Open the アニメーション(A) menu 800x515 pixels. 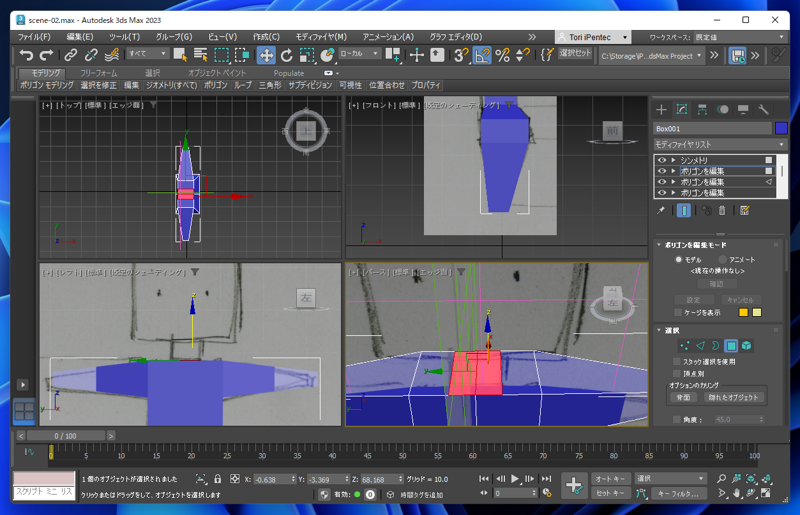point(388,37)
